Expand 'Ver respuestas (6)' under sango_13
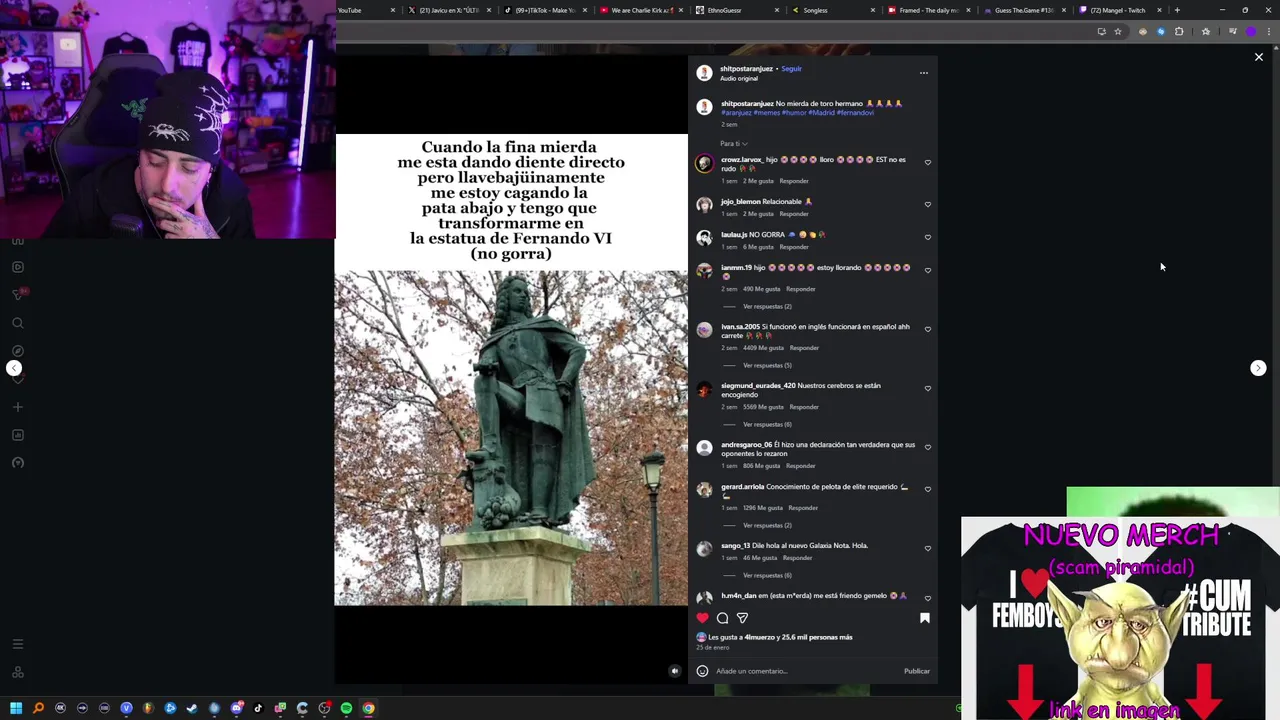Screen dimensions: 1280x720 (767, 576)
